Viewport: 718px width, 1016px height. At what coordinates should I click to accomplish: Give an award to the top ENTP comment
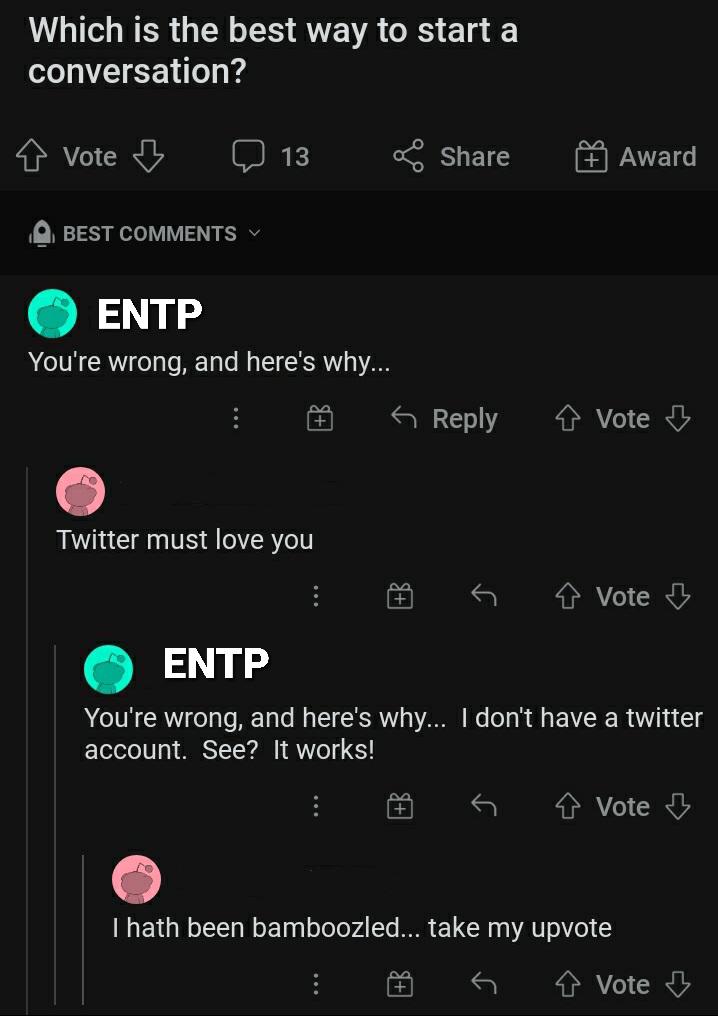point(319,419)
